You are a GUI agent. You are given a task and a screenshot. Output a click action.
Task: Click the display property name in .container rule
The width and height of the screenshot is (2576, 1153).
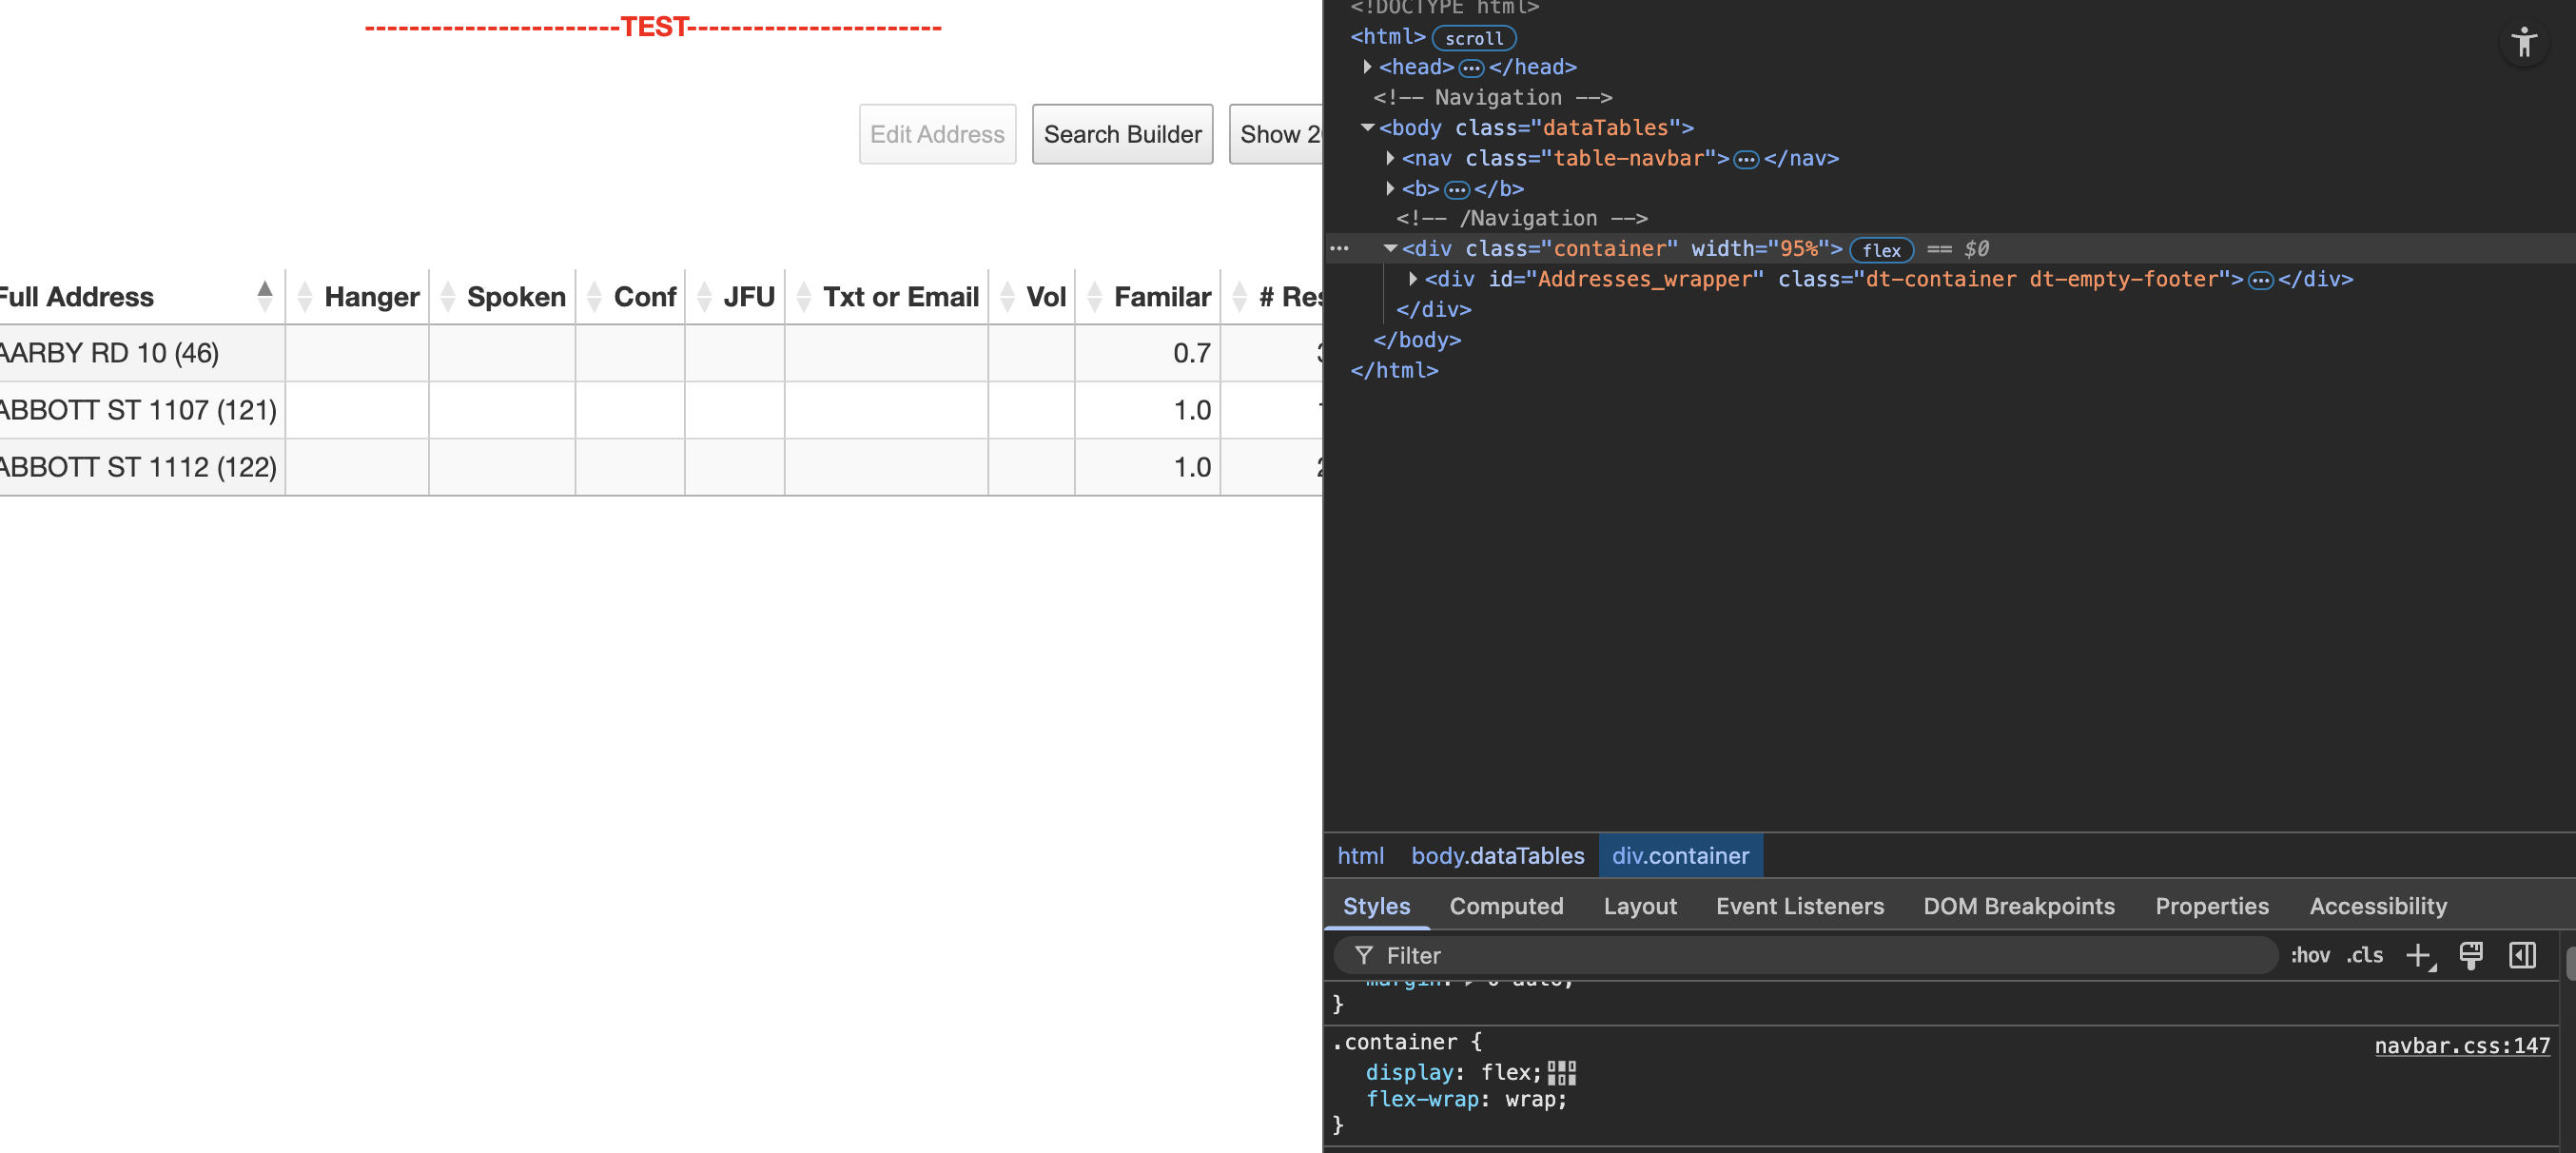tap(1409, 1073)
